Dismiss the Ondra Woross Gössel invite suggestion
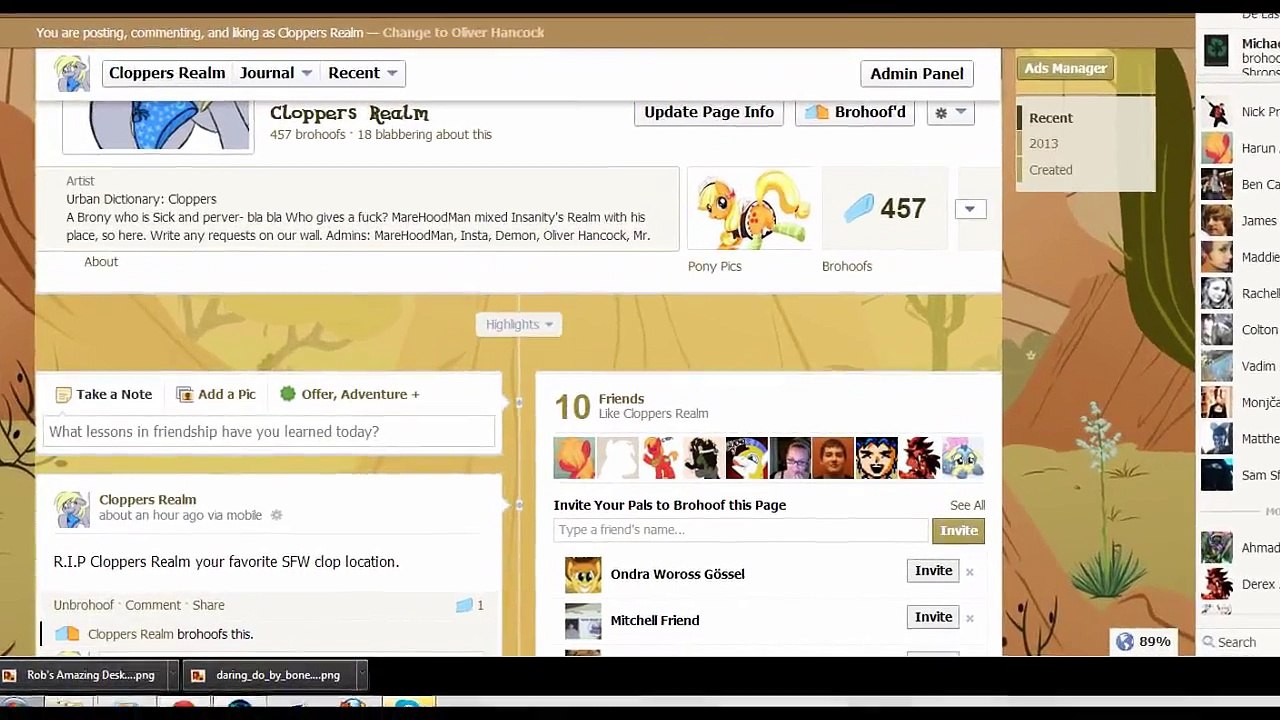 coord(969,572)
